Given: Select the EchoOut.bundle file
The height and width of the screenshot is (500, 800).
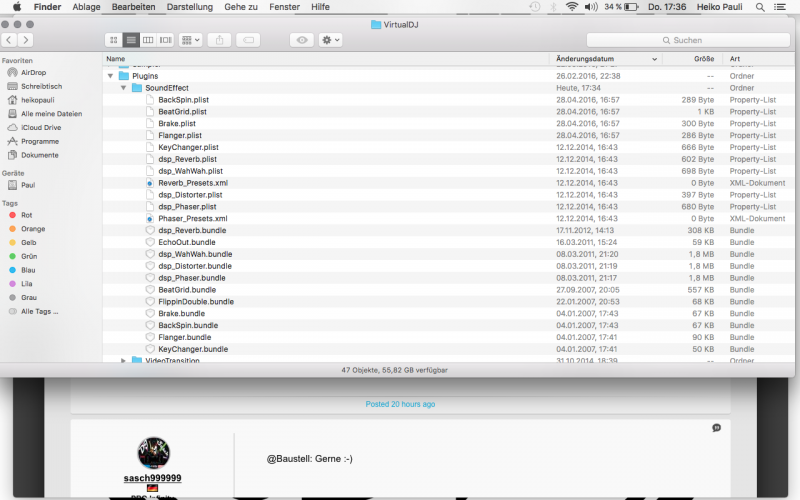Looking at the screenshot, I should (187, 242).
